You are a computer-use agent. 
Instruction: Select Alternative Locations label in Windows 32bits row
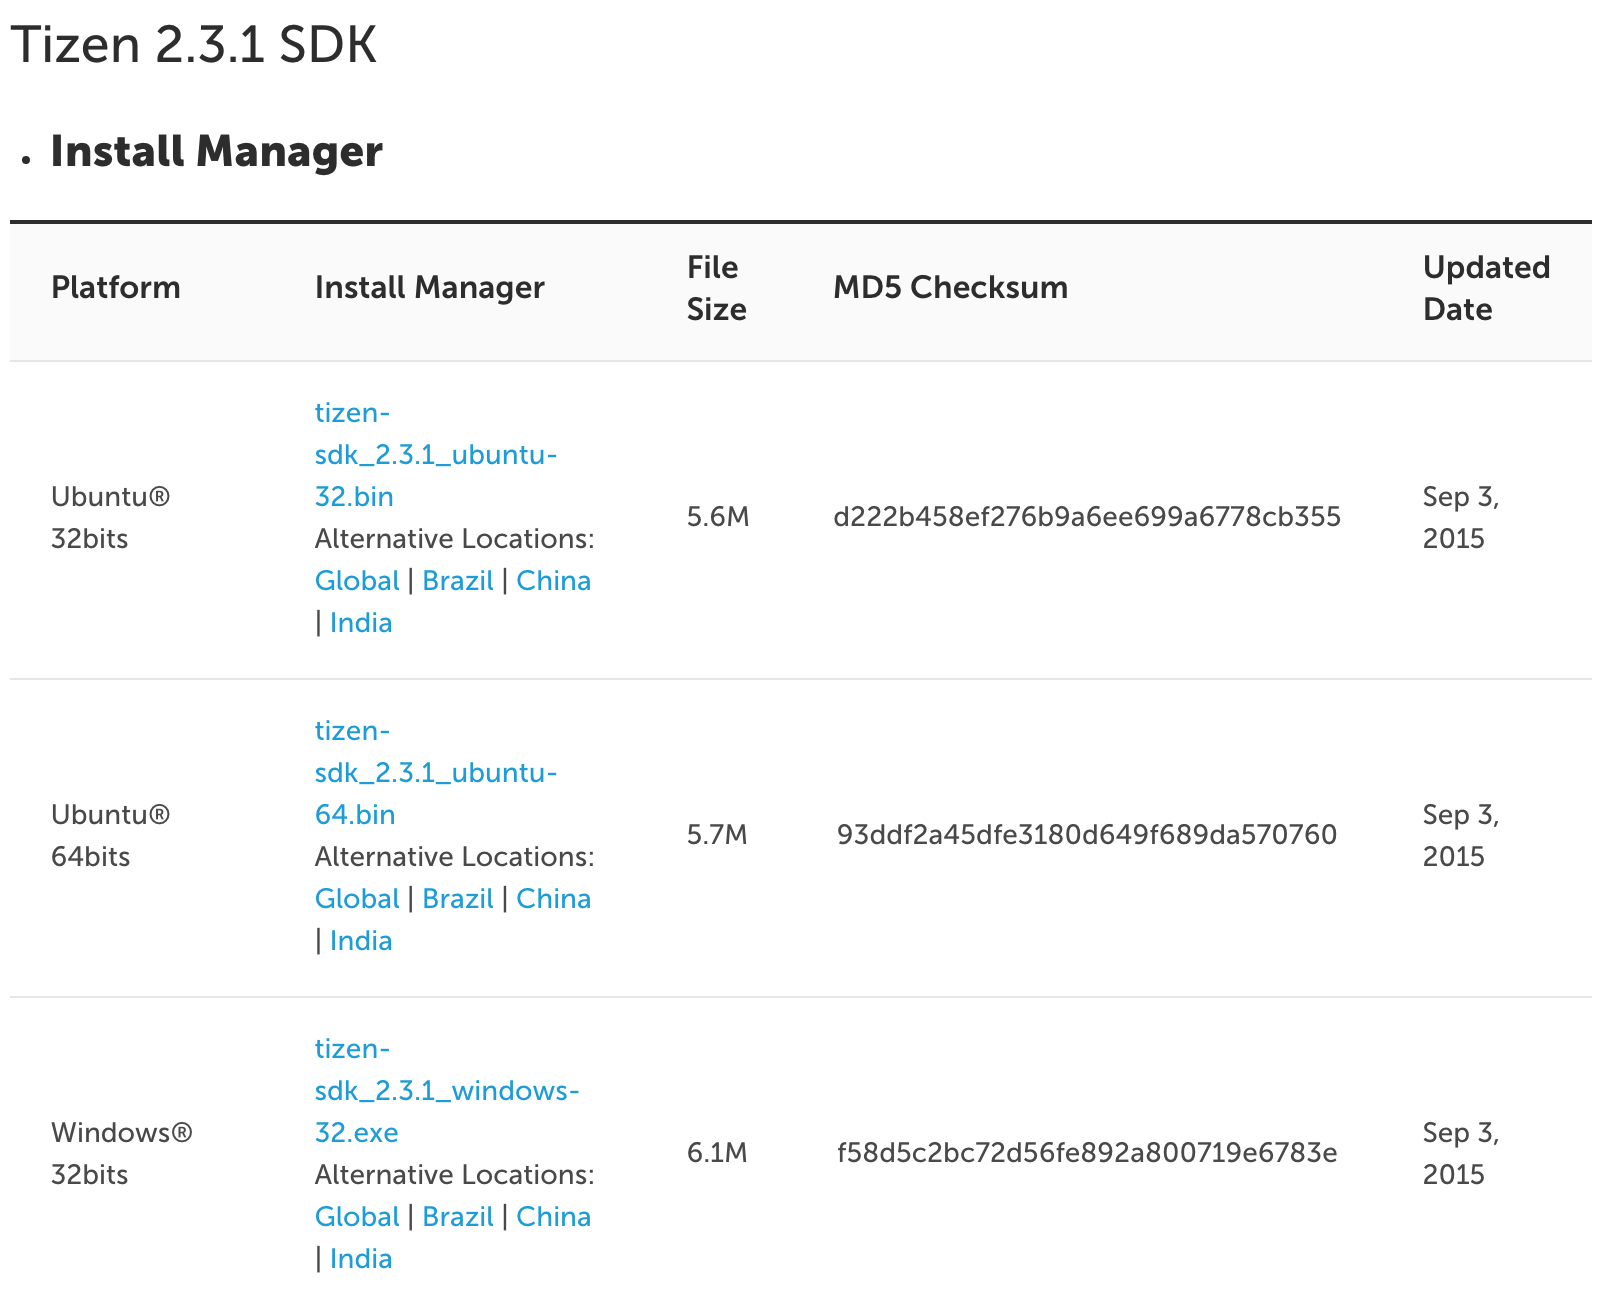coord(455,1175)
